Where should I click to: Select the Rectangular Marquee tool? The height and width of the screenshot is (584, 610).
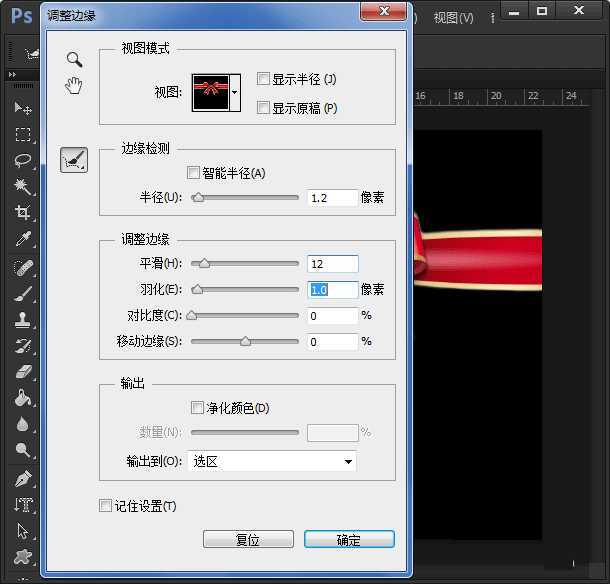pyautogui.click(x=22, y=134)
